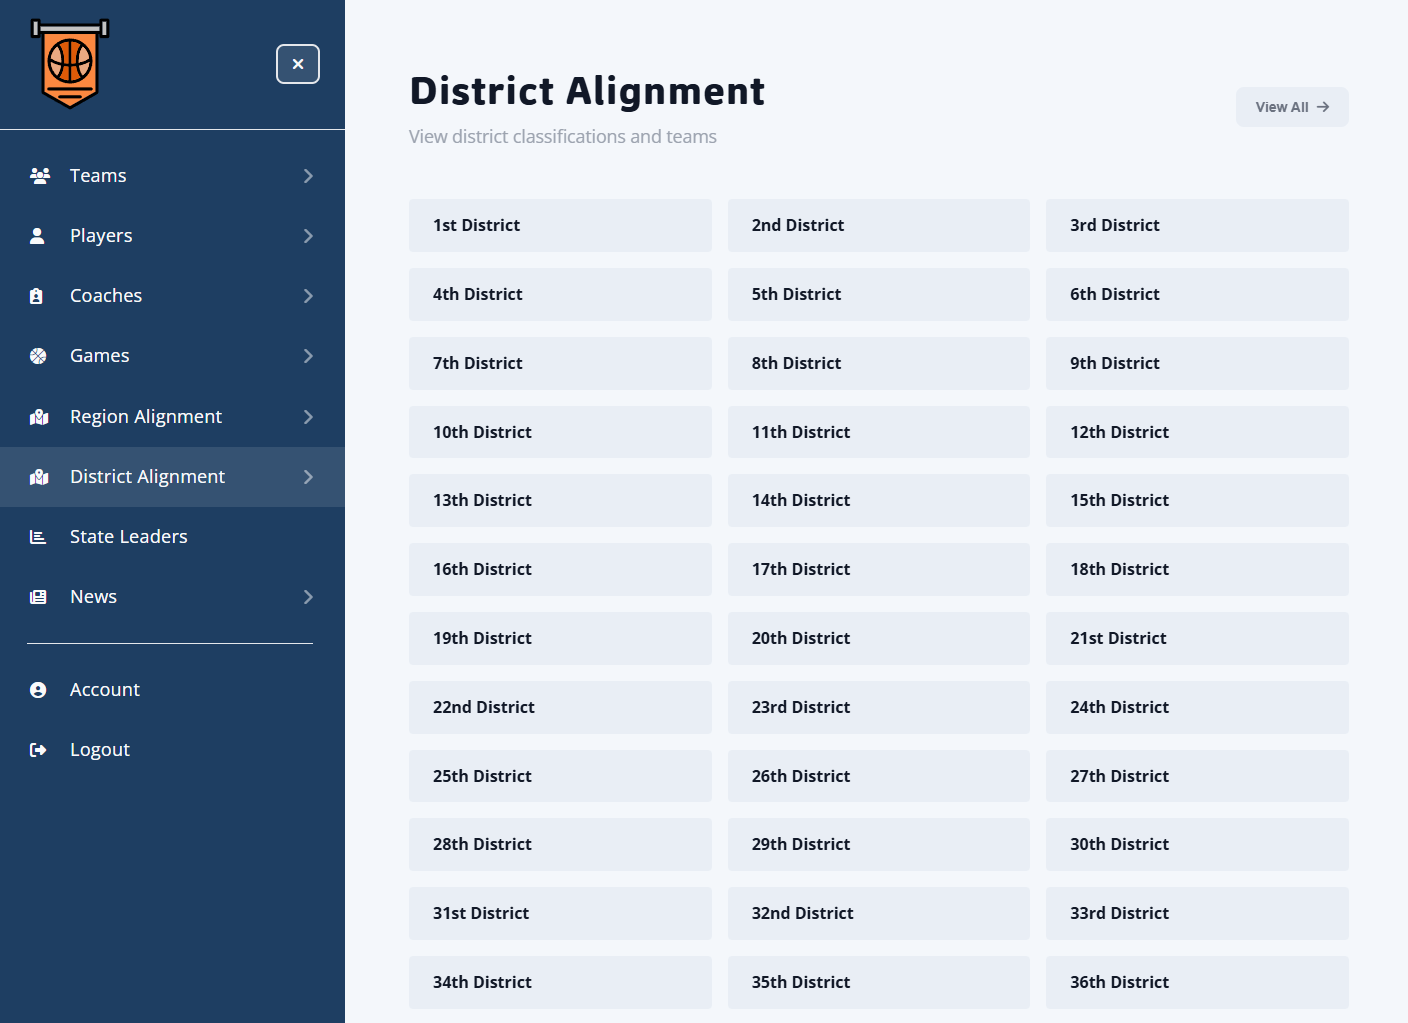1408x1023 pixels.
Task: Close the sidebar with the X button
Action: click(x=298, y=64)
